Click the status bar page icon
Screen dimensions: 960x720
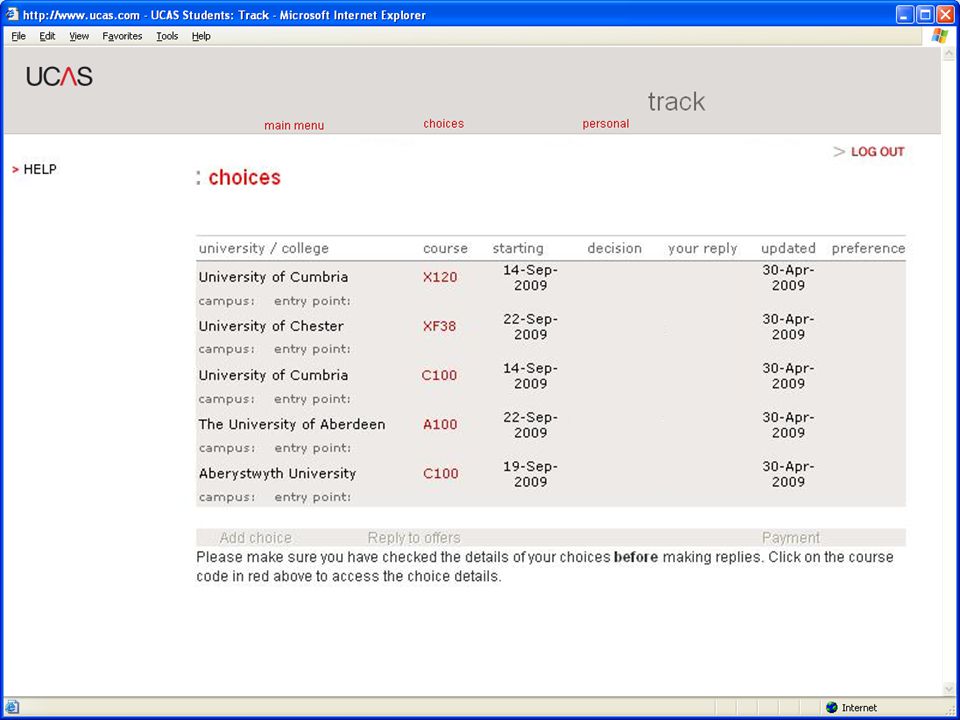point(13,707)
